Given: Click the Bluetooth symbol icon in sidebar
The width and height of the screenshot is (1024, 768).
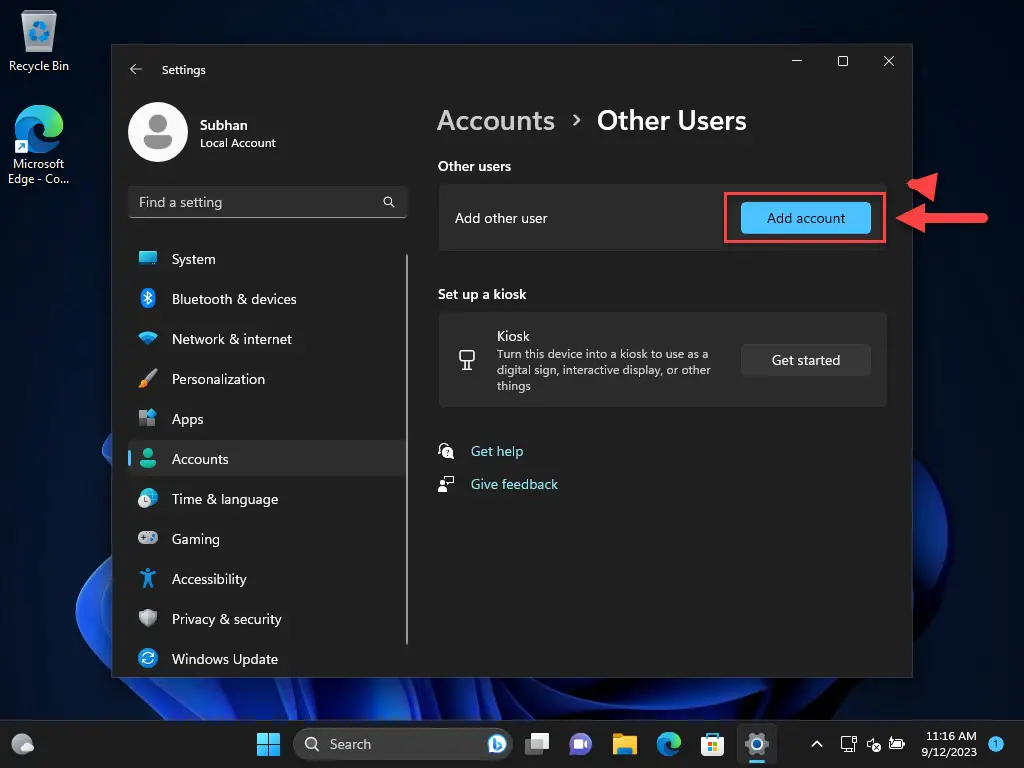Looking at the screenshot, I should (148, 298).
